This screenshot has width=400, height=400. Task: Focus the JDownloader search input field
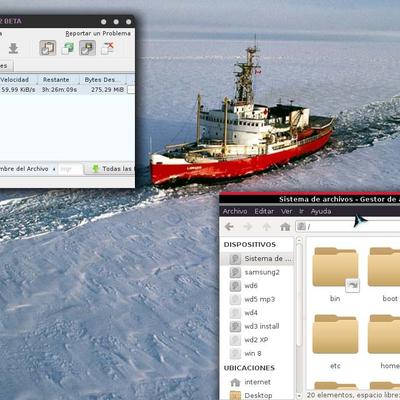coord(70,169)
